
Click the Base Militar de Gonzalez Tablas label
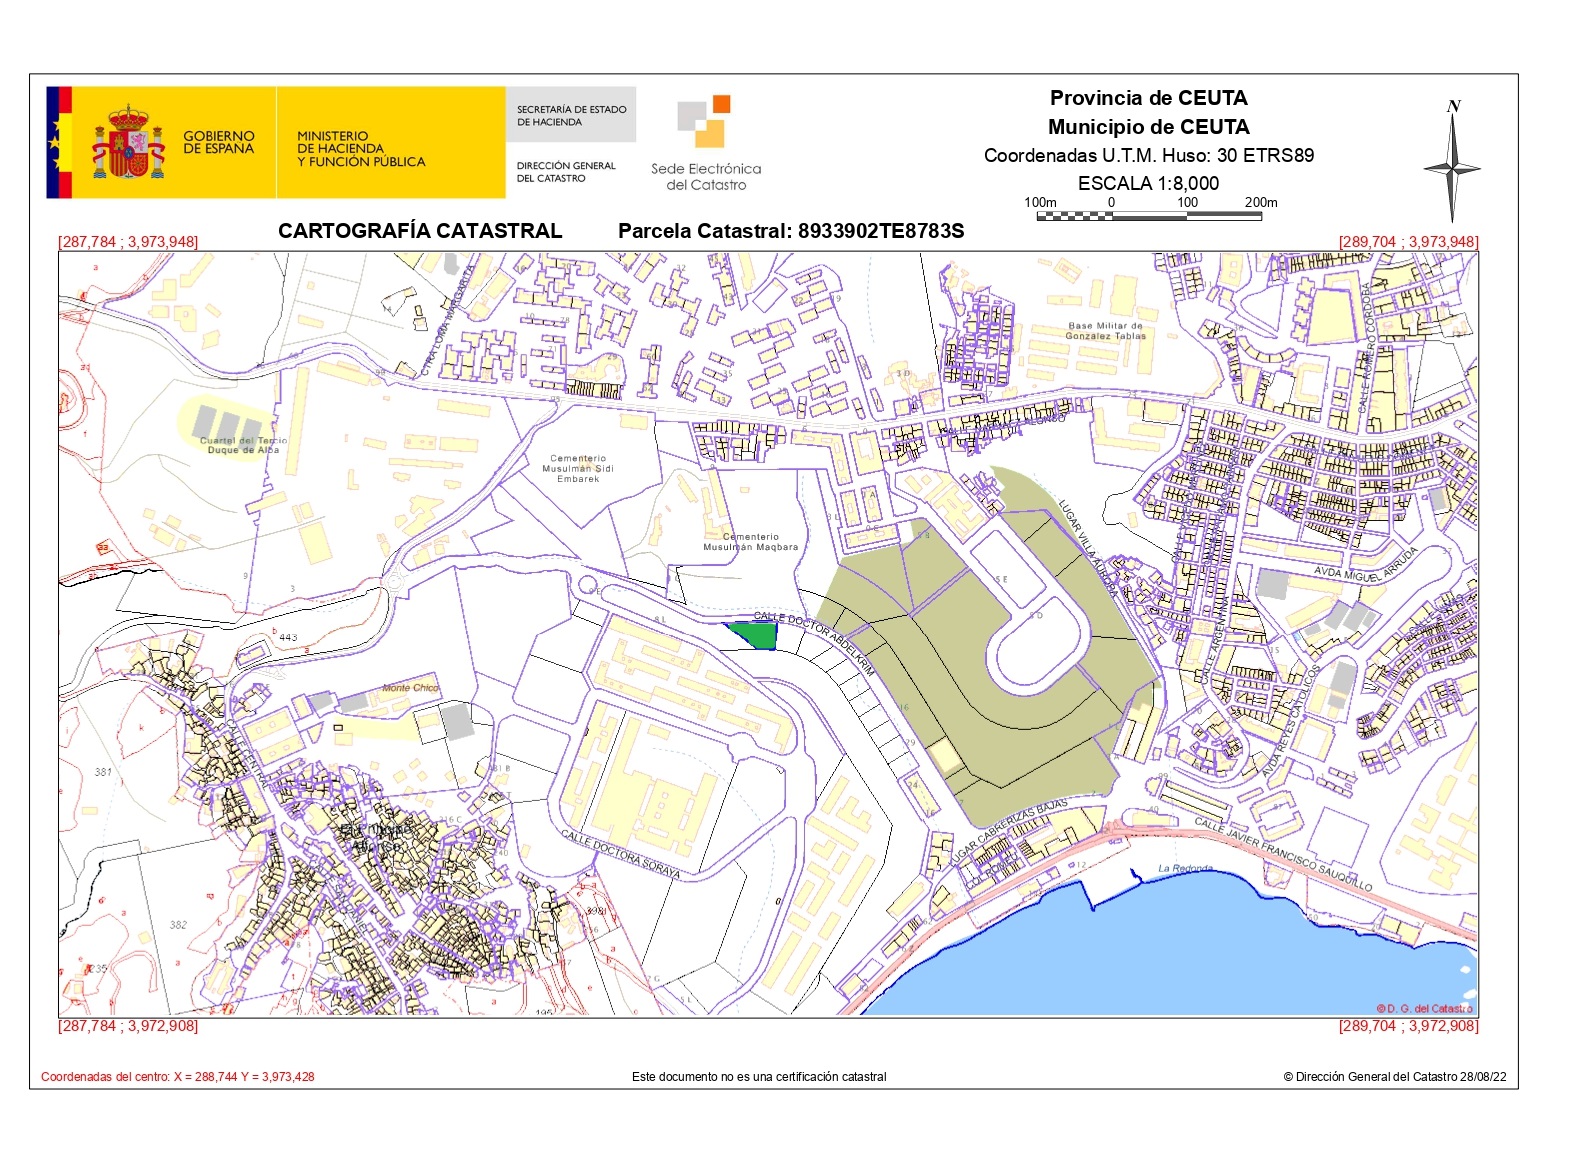(1105, 331)
